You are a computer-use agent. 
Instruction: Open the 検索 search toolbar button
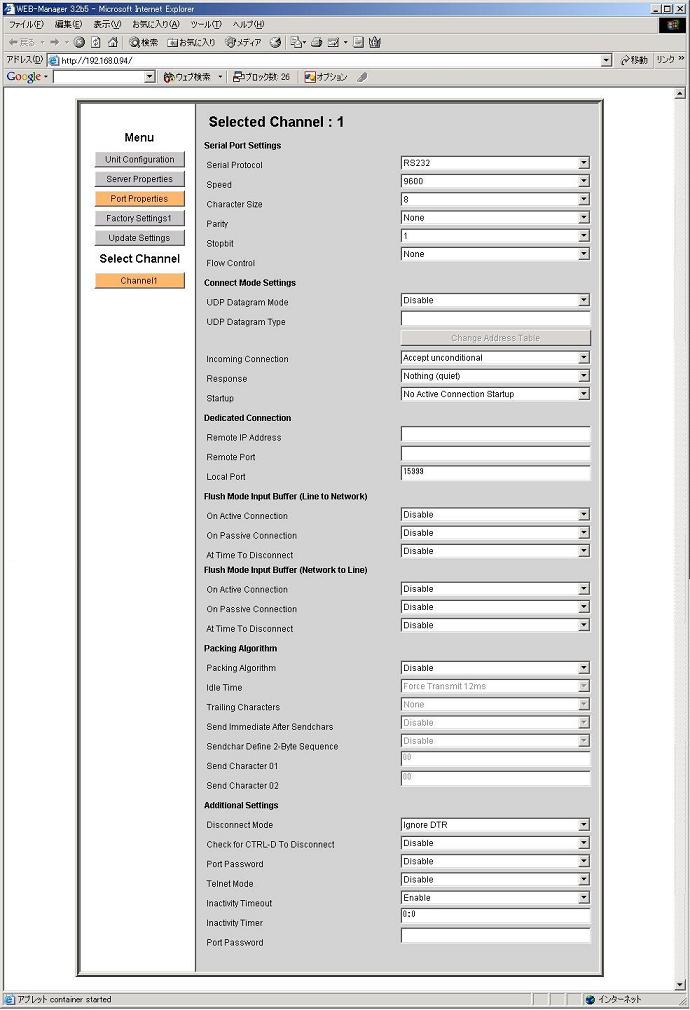click(143, 43)
